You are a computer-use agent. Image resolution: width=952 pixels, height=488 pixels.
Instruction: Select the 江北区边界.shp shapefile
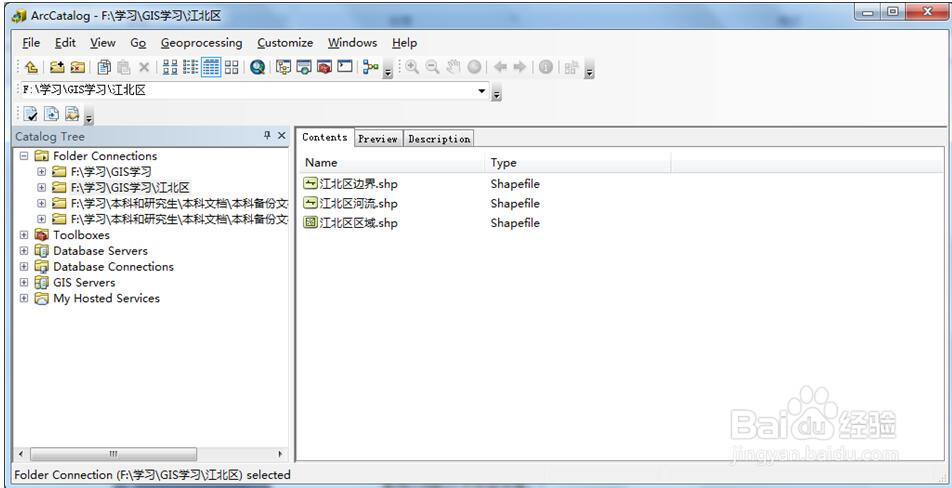(351, 184)
